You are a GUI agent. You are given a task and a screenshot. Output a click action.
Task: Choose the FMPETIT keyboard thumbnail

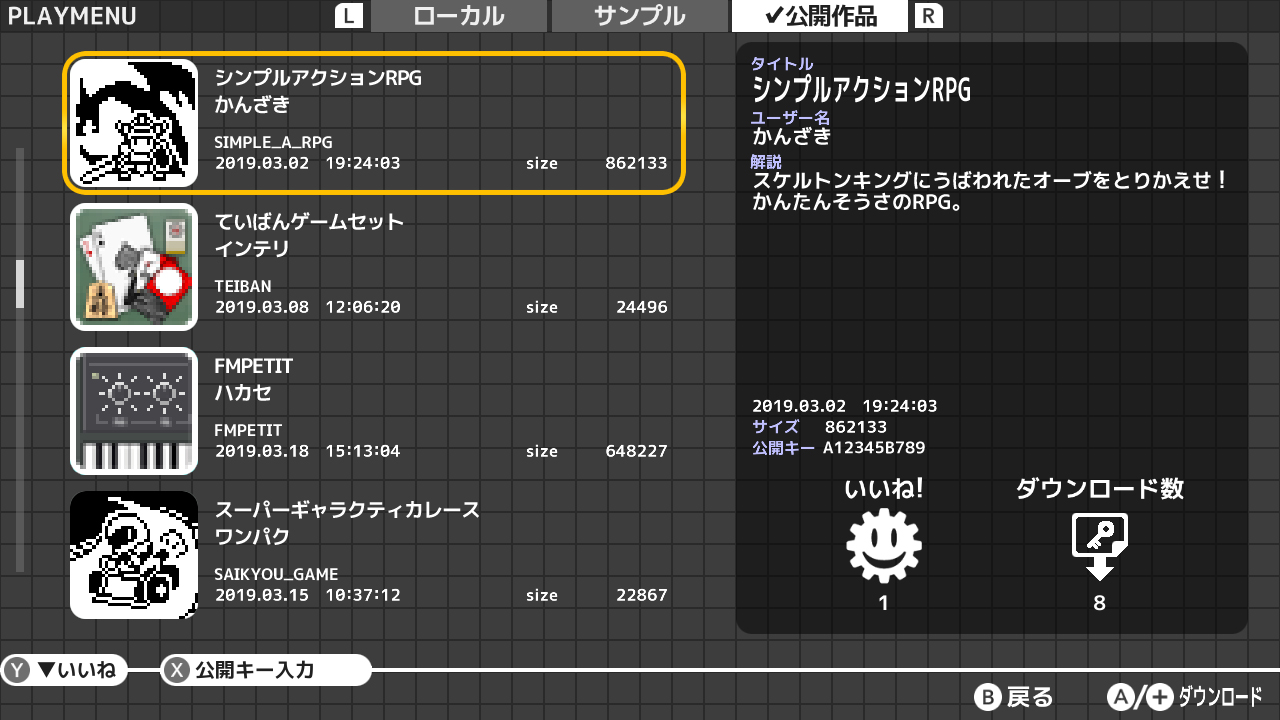(134, 410)
